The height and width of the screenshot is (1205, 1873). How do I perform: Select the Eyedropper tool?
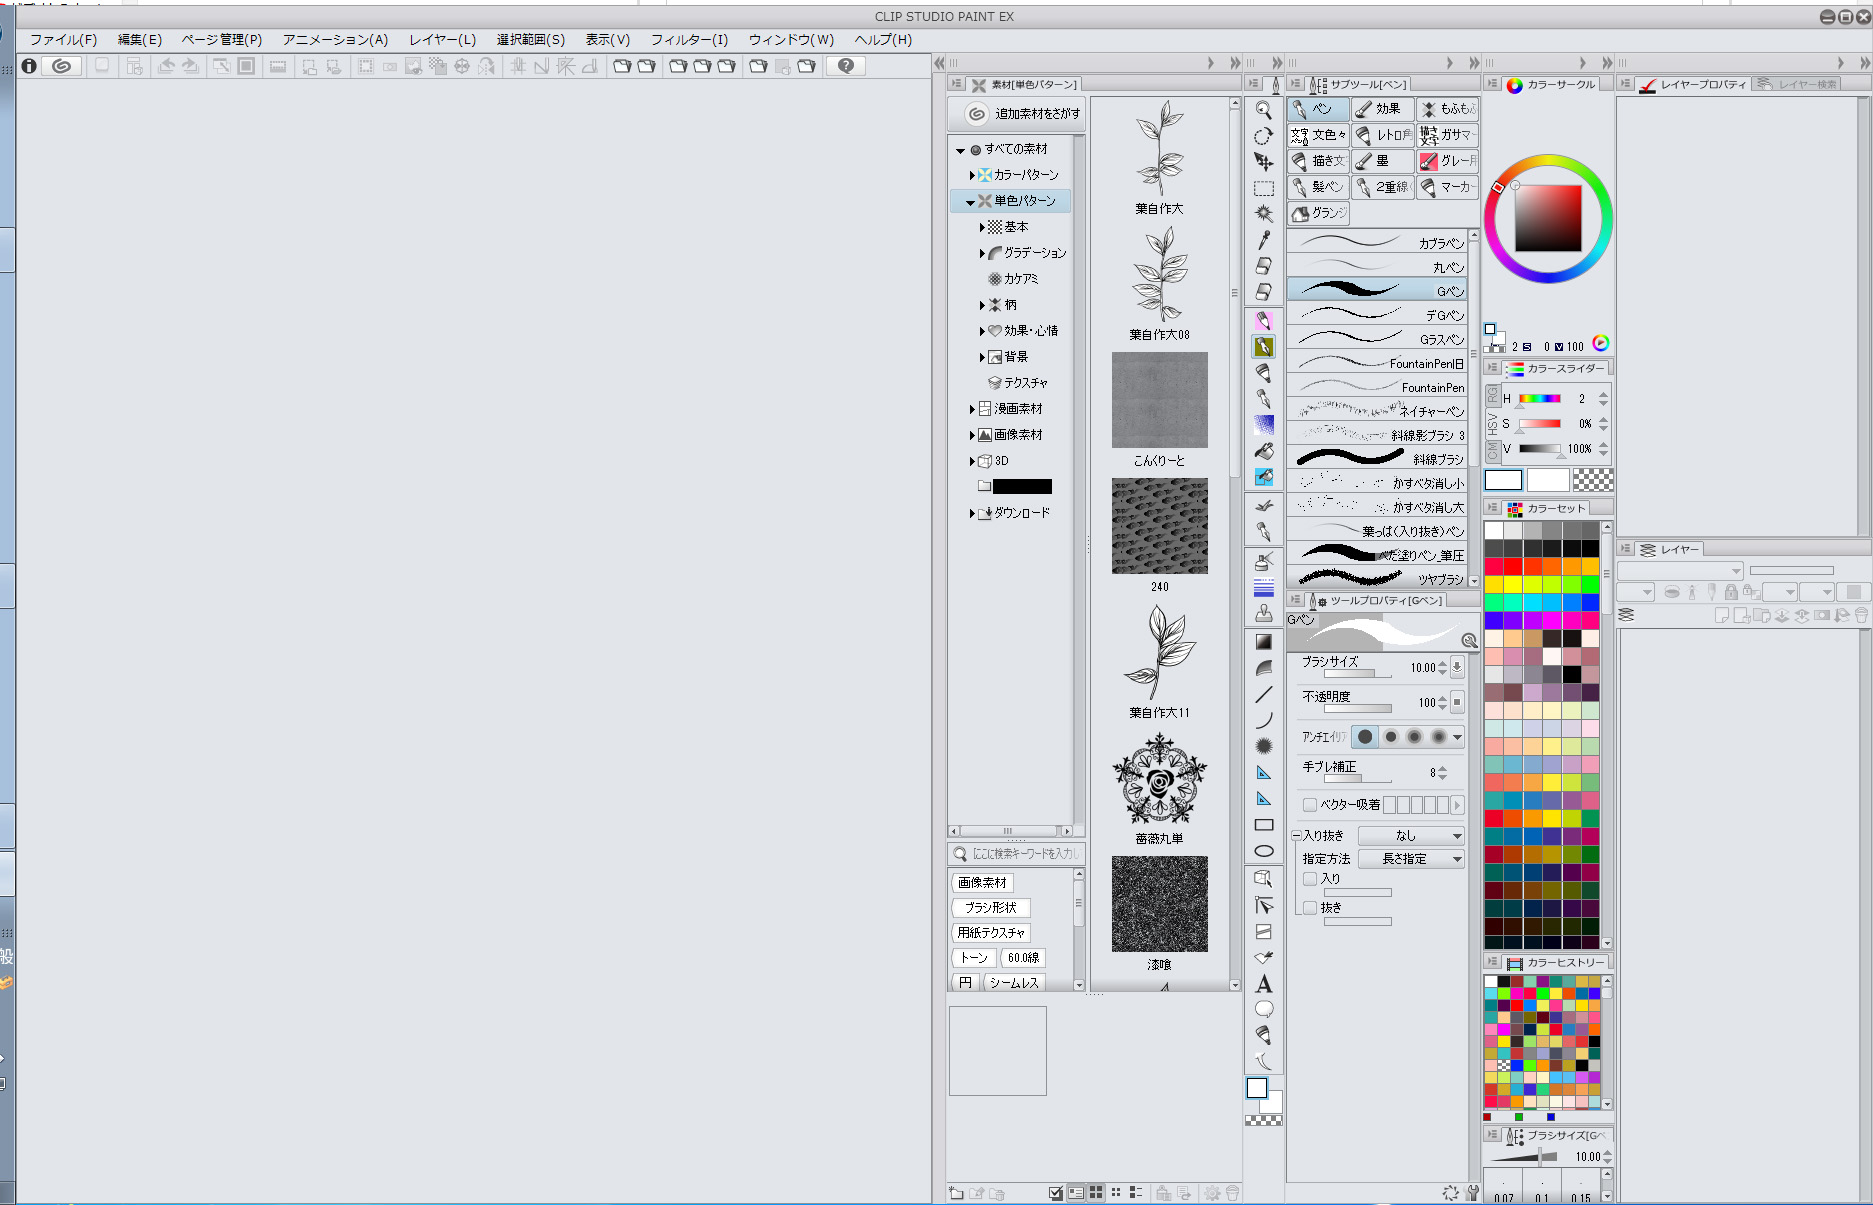[1264, 240]
